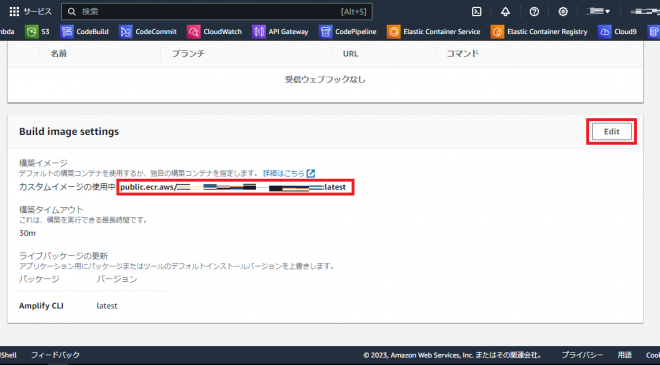Click the latest version value for Amplify CLI
This screenshot has height=365, width=660.
click(x=107, y=306)
